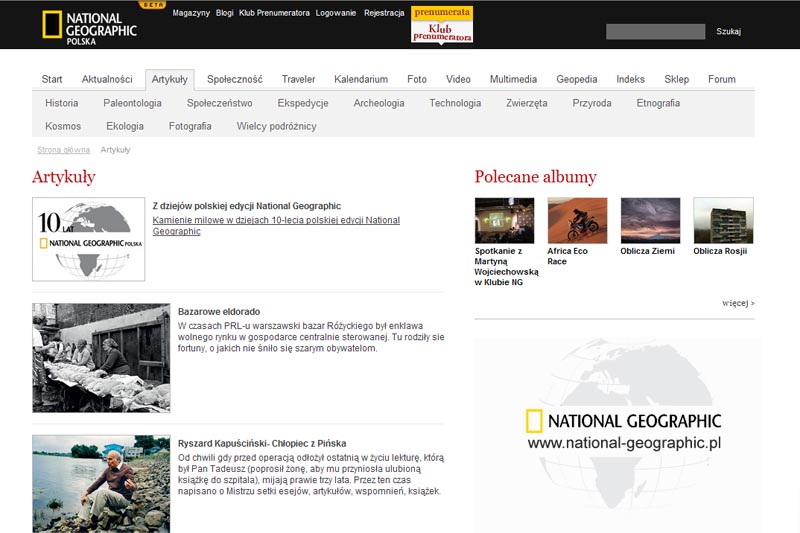The image size is (800, 533).
Task: Open the Kalendarium tab
Action: pyautogui.click(x=361, y=79)
